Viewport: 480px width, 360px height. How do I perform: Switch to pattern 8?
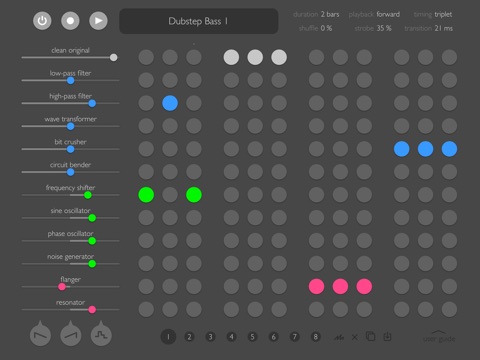pos(315,337)
